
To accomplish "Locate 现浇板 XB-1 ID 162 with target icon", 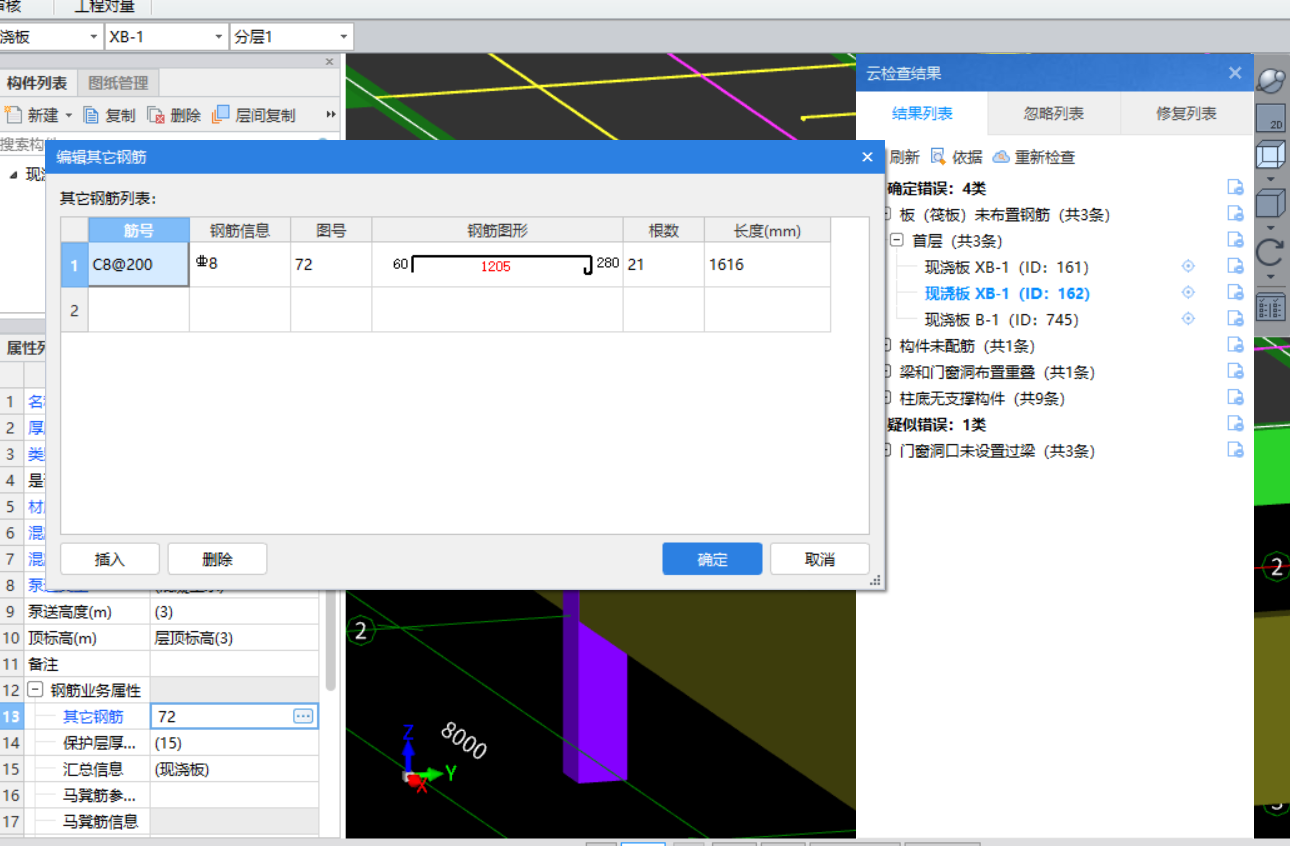I will click(1188, 293).
